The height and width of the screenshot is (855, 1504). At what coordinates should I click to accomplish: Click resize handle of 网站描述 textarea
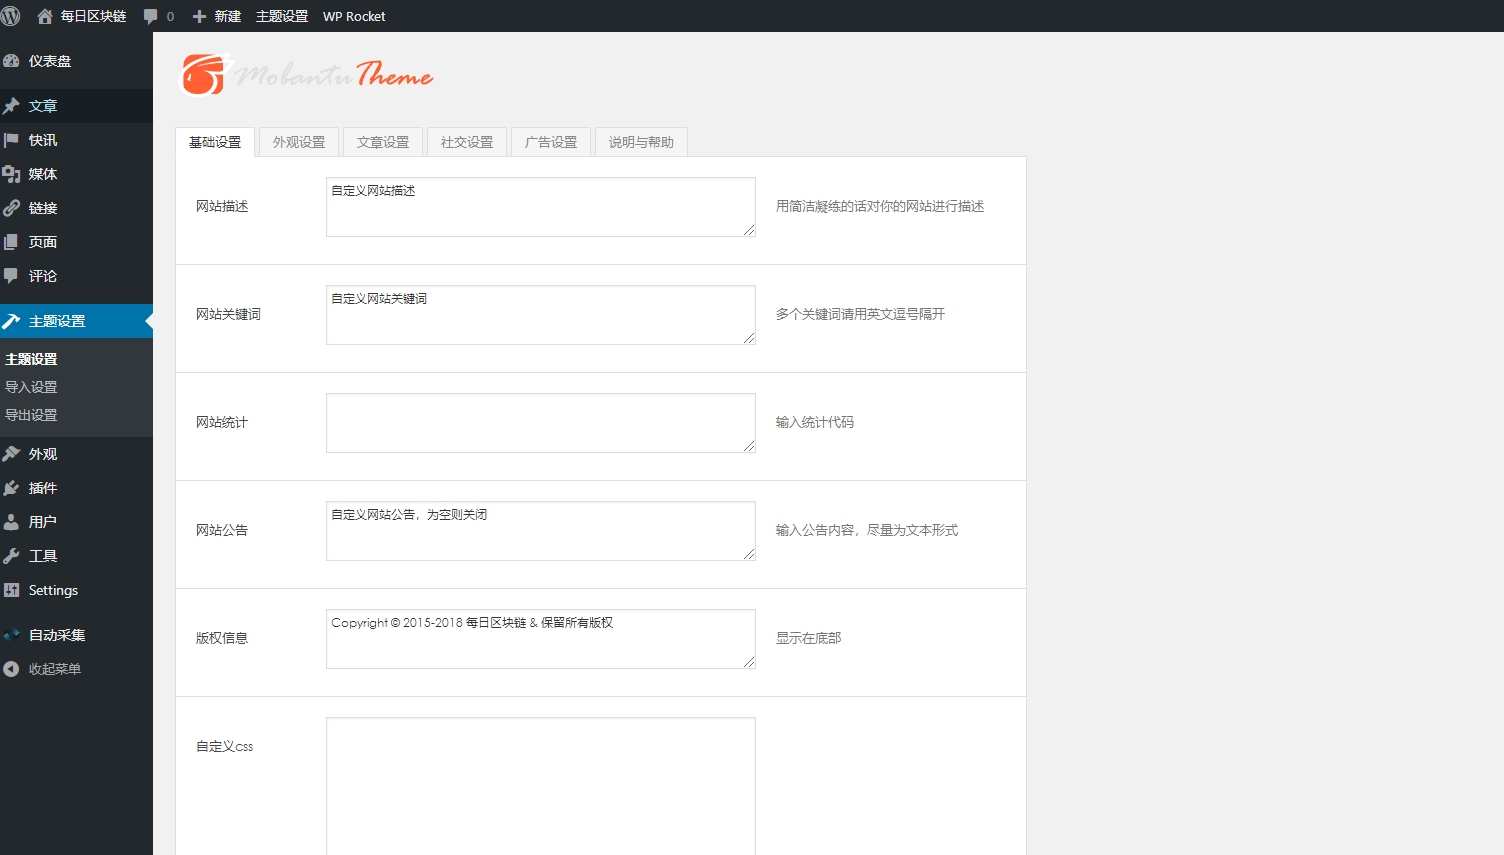749,230
